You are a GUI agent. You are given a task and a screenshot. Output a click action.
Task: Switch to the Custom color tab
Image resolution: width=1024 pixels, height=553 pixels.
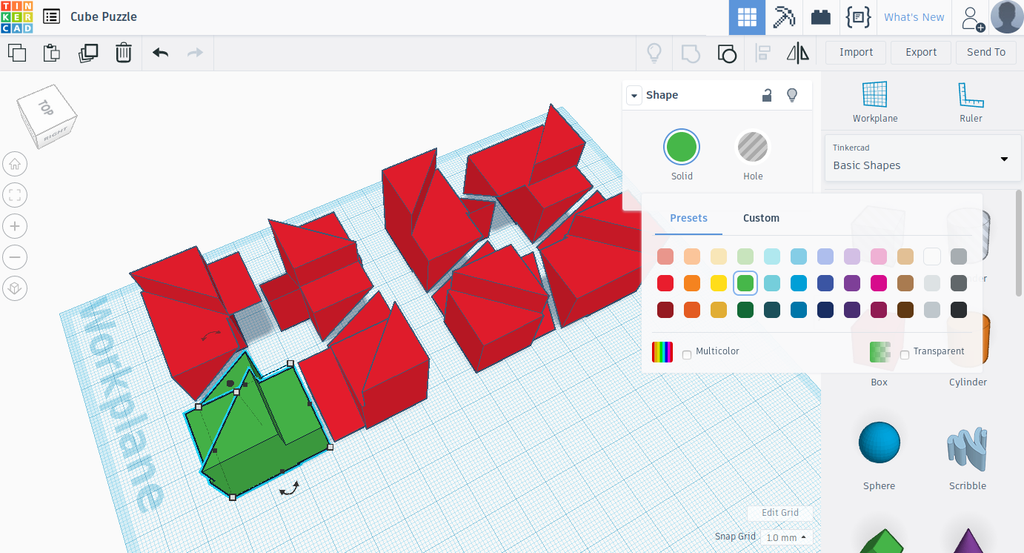pos(761,218)
